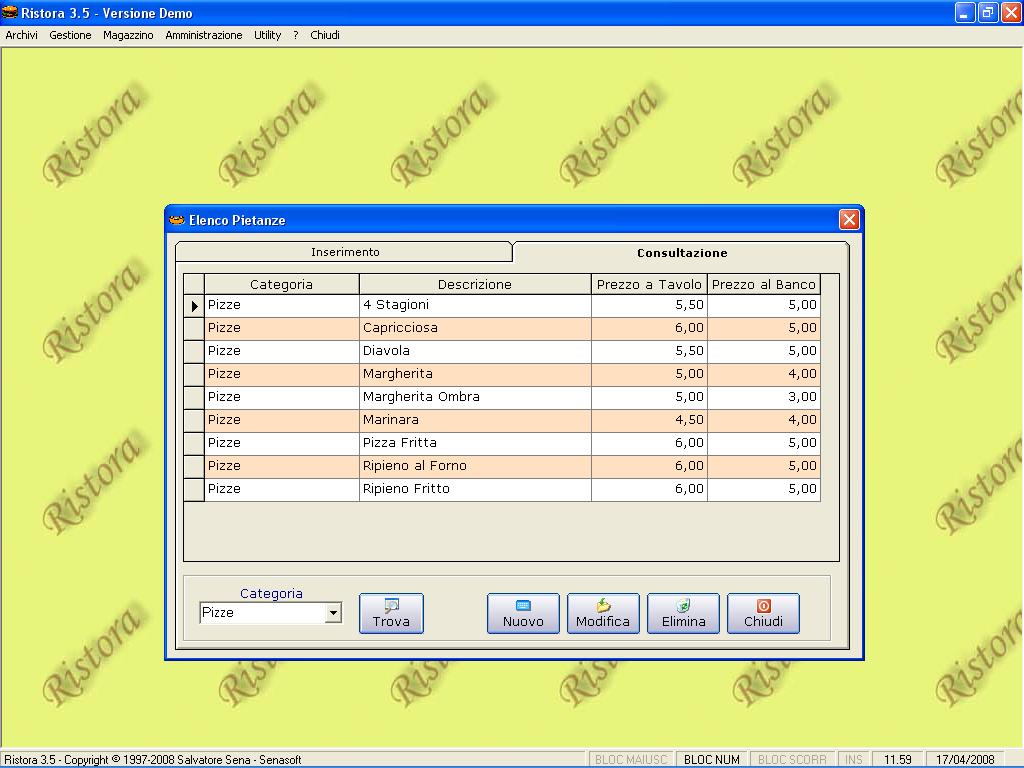This screenshot has height=768, width=1024.
Task: Click Chiudi in the menu bar
Action: click(x=325, y=35)
